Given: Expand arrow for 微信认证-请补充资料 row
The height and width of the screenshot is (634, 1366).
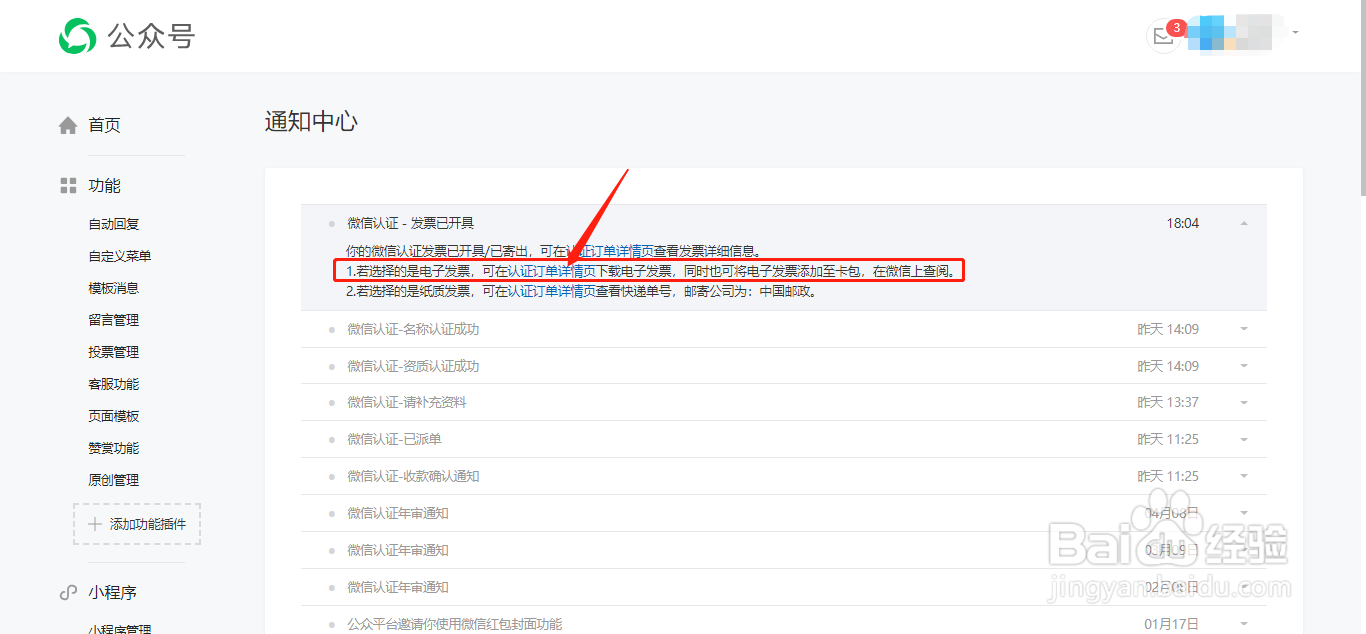Looking at the screenshot, I should coord(1244,402).
